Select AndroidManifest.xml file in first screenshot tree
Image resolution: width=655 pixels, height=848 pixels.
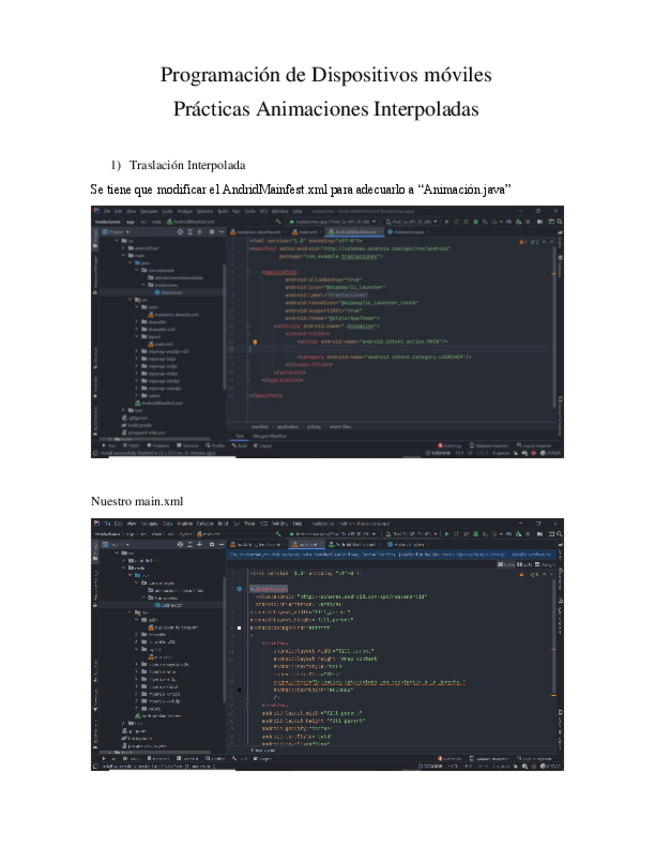pos(158,403)
